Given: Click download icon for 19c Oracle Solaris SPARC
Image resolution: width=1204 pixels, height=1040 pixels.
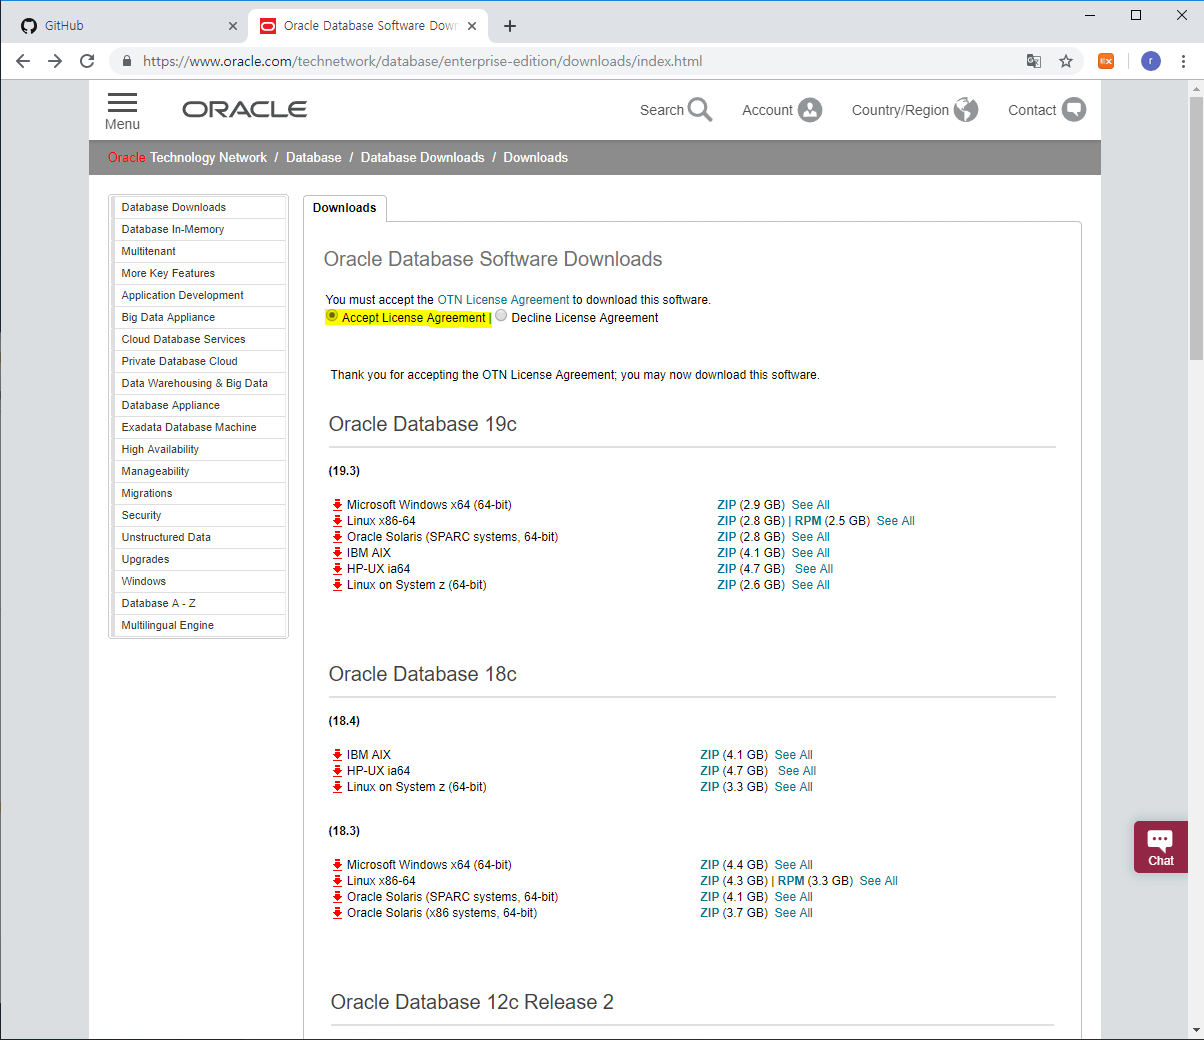Looking at the screenshot, I should click(338, 537).
